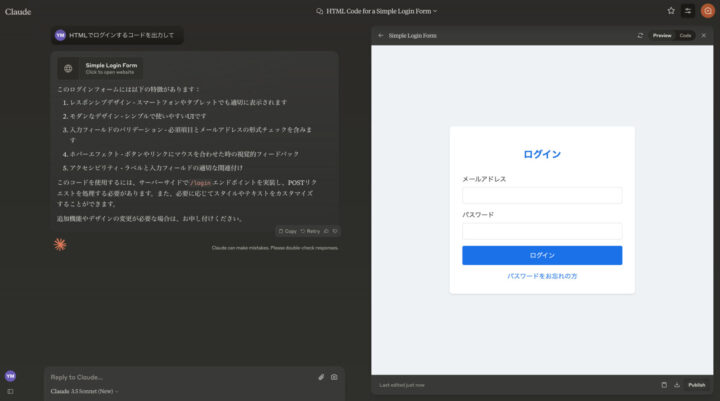Expand the chat title dropdown menu

435,10
